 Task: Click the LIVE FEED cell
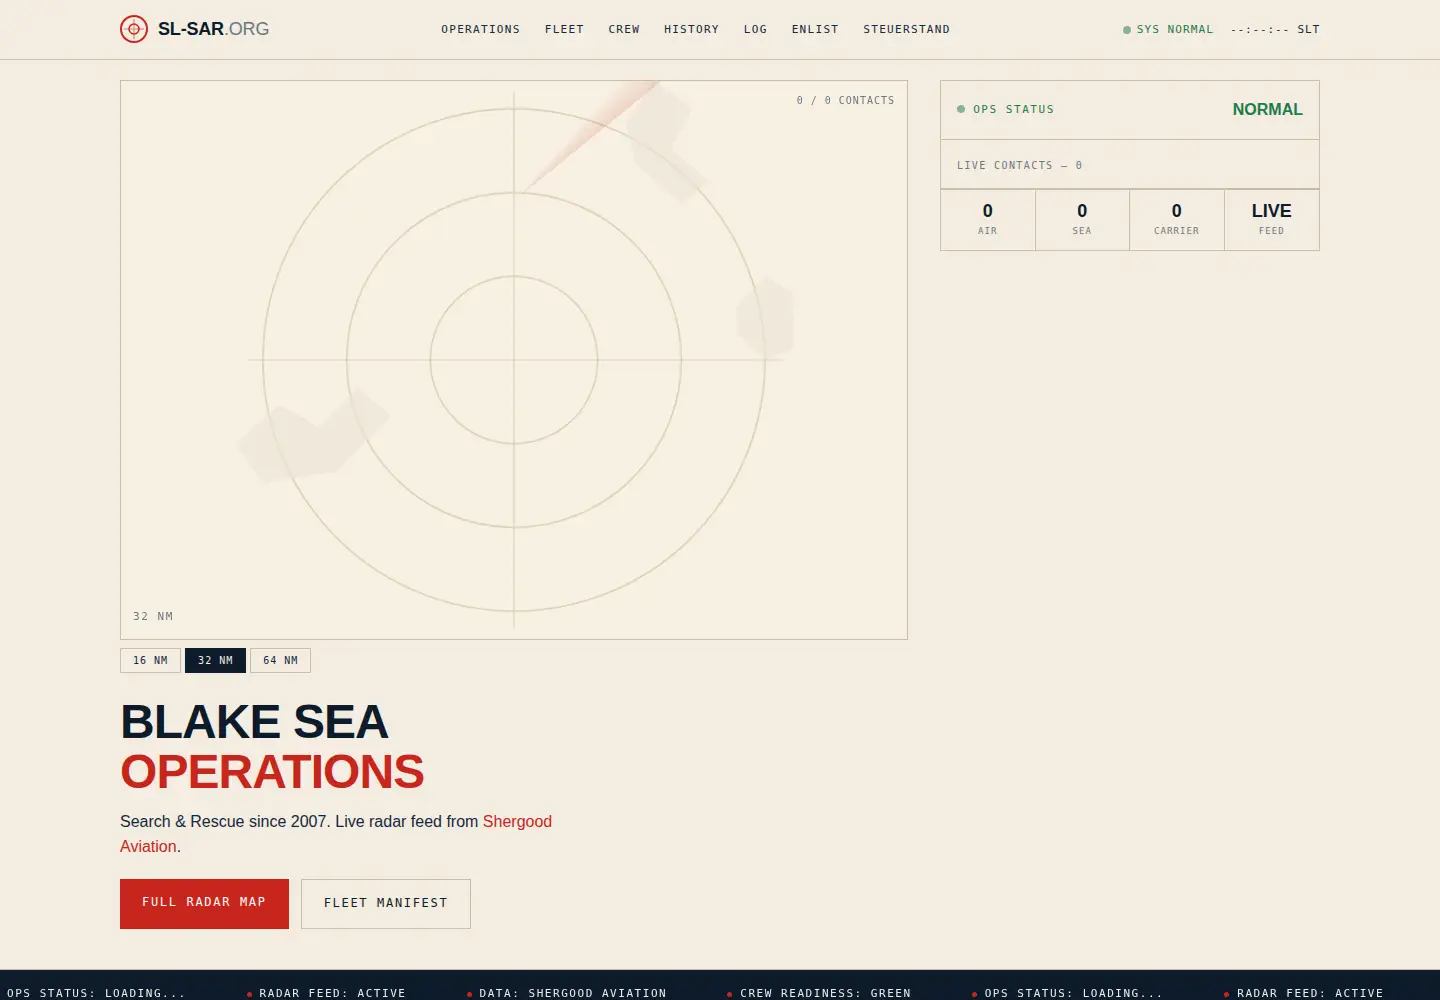[x=1272, y=220]
